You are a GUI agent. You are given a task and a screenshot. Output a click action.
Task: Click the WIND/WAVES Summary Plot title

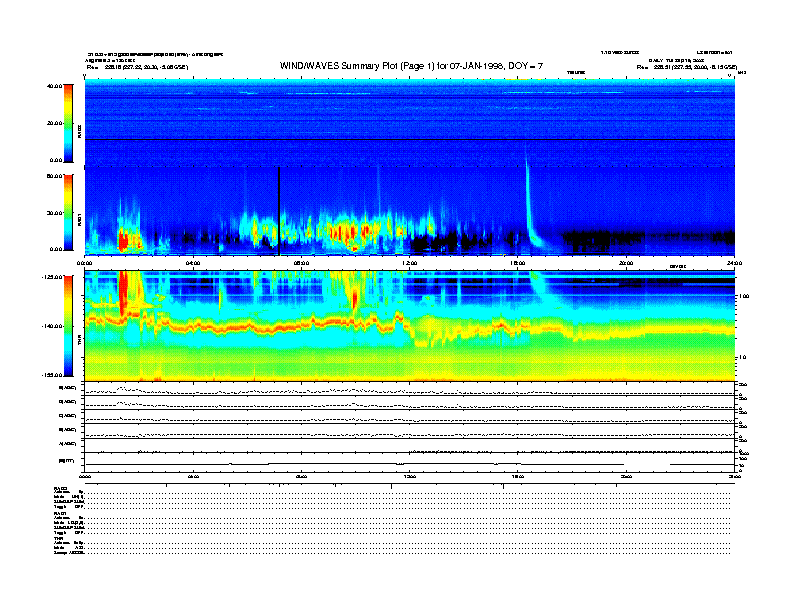(x=411, y=66)
